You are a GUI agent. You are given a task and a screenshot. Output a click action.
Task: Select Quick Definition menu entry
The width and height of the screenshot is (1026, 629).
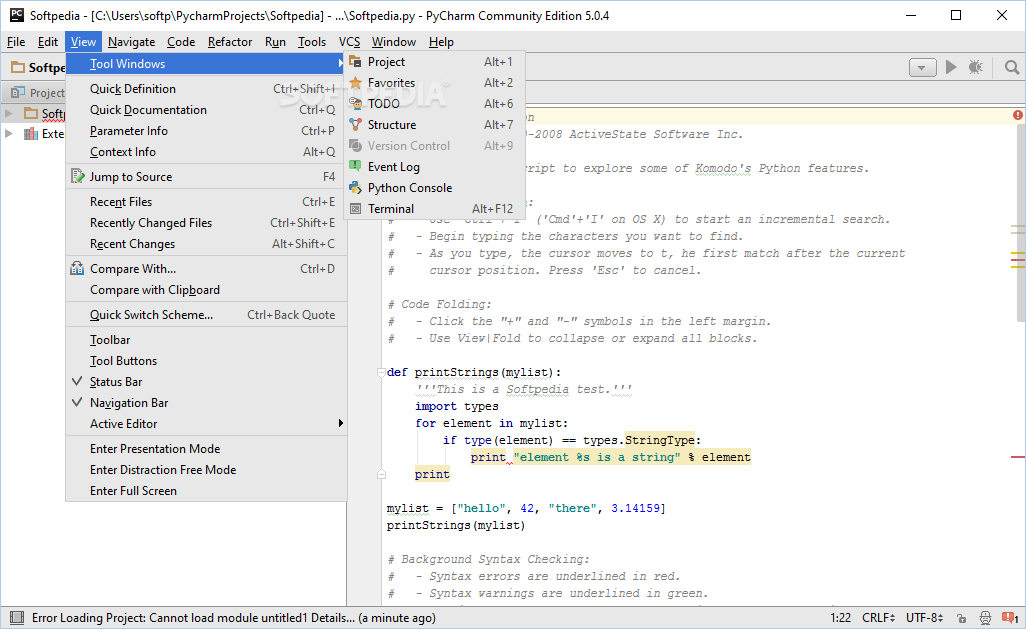(206, 88)
